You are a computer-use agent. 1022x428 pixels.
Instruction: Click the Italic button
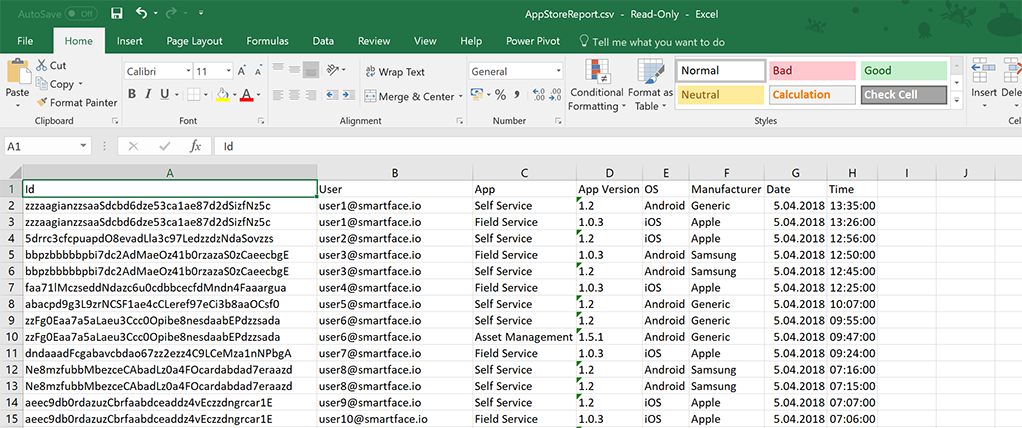click(x=148, y=94)
